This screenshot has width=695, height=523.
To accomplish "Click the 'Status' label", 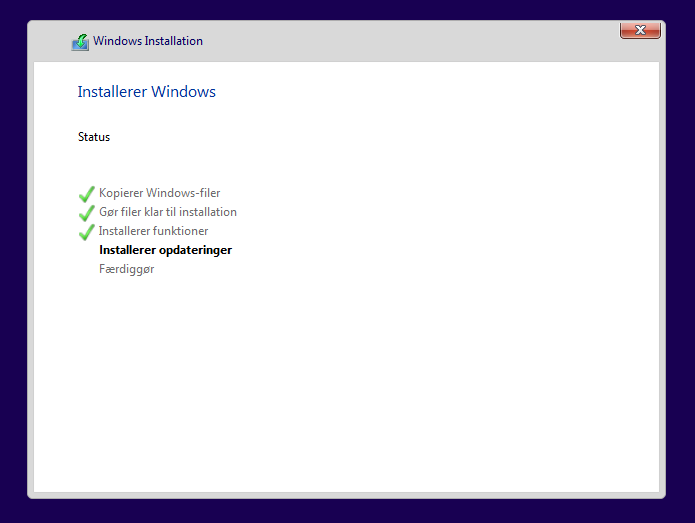I will pos(94,137).
